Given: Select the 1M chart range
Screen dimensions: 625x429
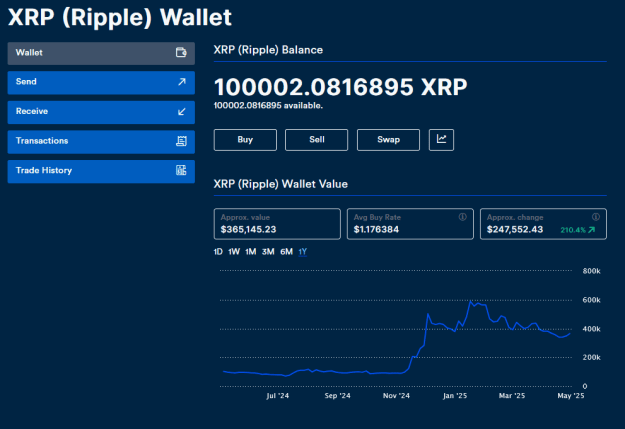Looking at the screenshot, I should coord(251,252).
